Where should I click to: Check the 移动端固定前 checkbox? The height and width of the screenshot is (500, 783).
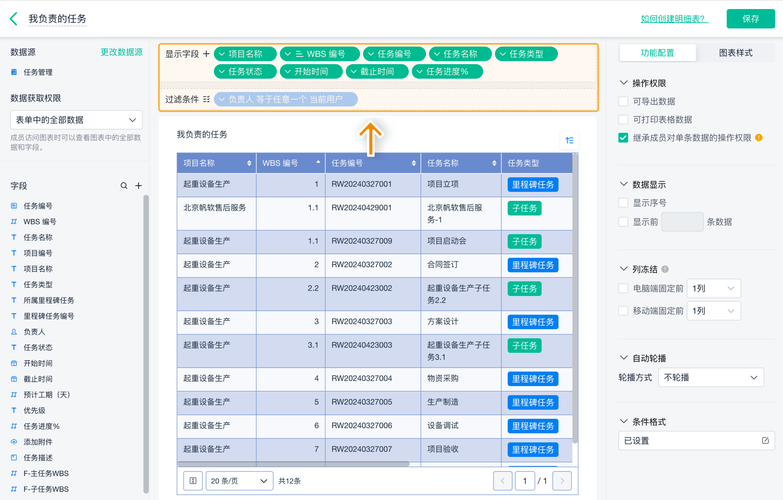coord(623,311)
